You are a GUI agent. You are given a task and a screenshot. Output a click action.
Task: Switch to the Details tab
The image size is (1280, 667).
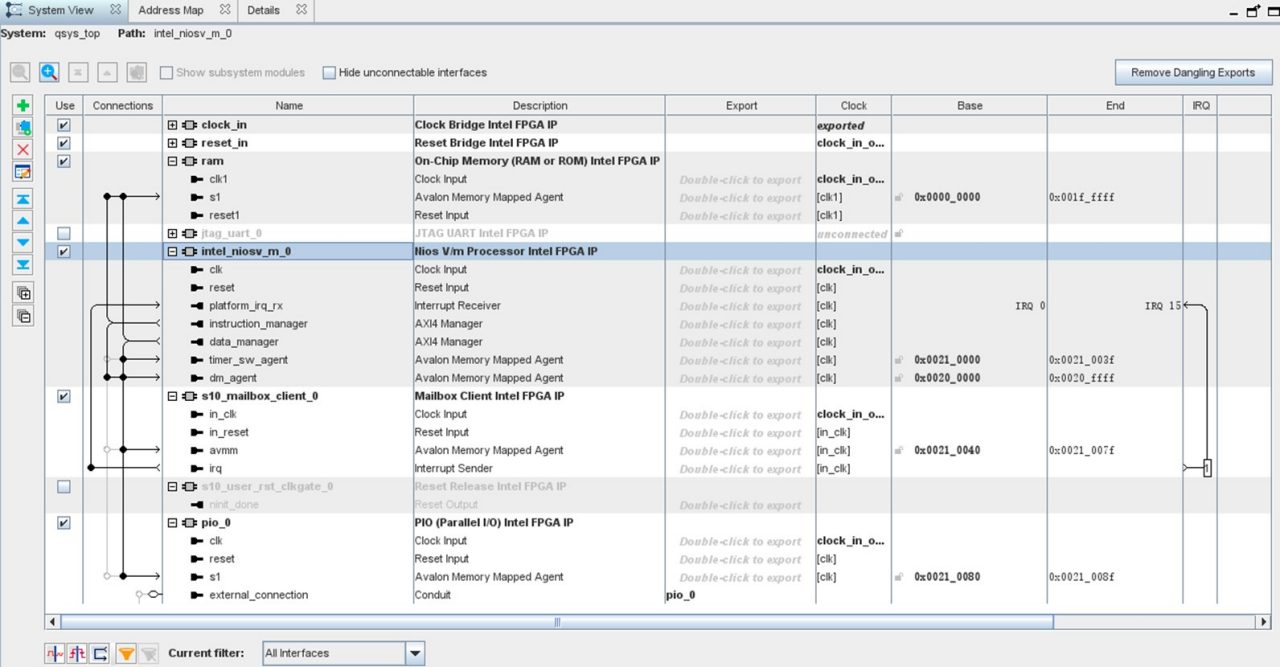(264, 10)
